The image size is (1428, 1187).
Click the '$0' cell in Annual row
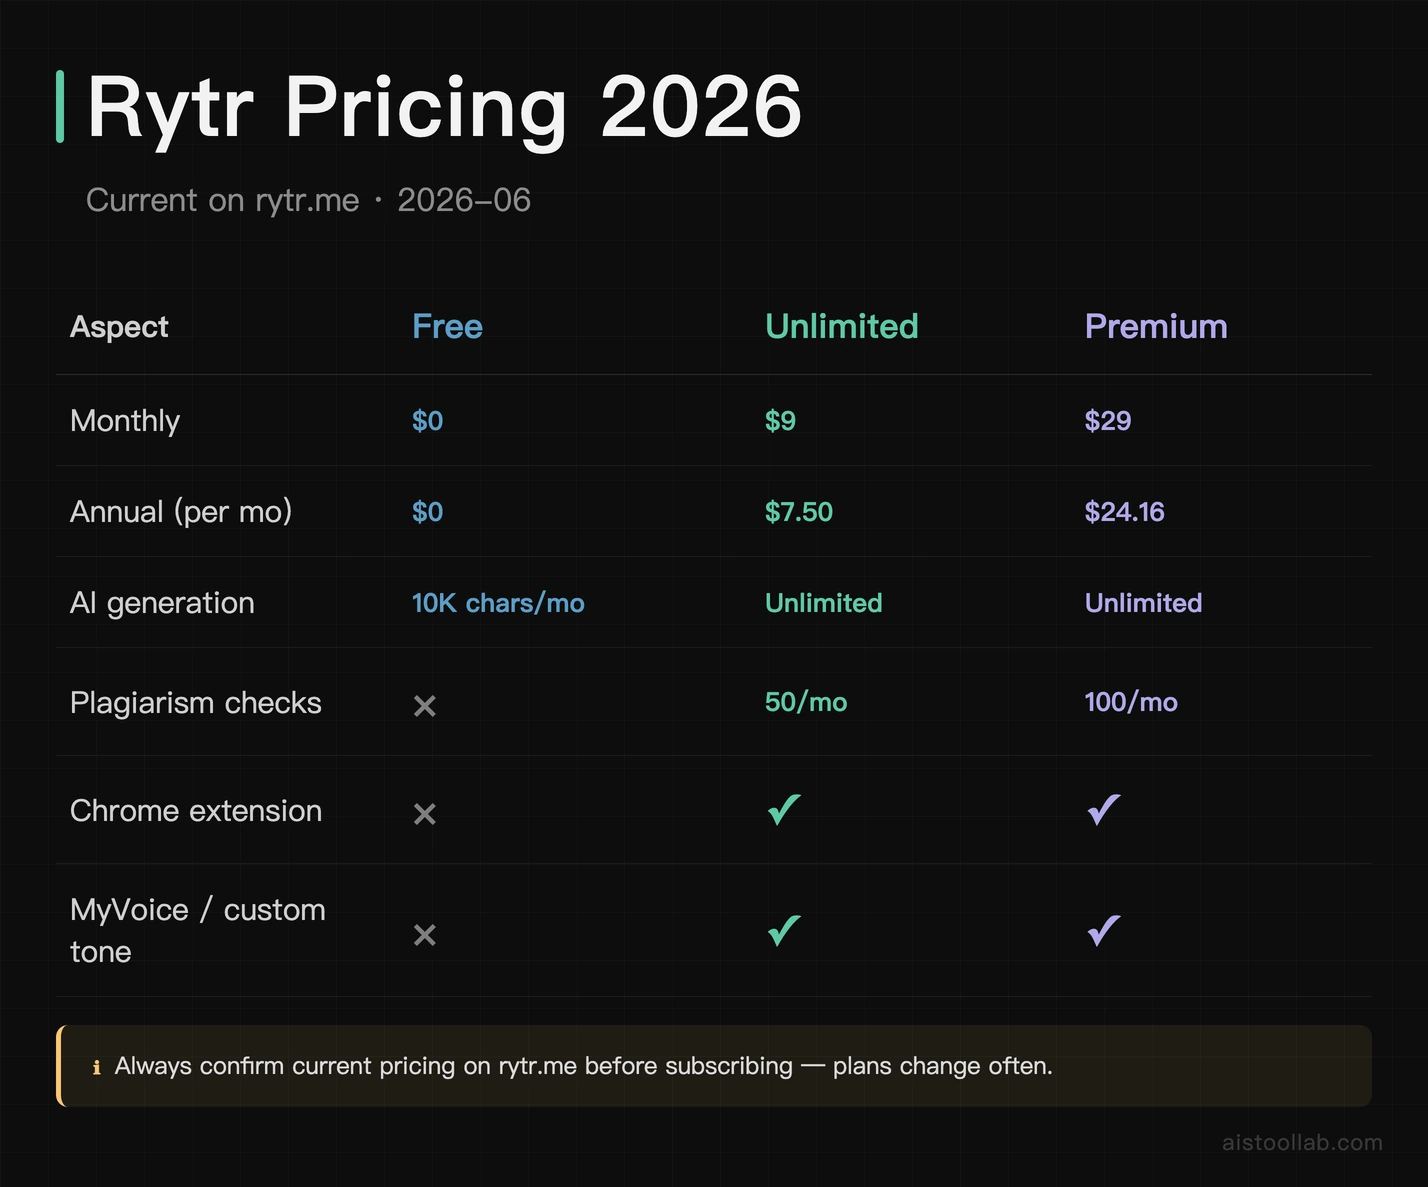427,512
